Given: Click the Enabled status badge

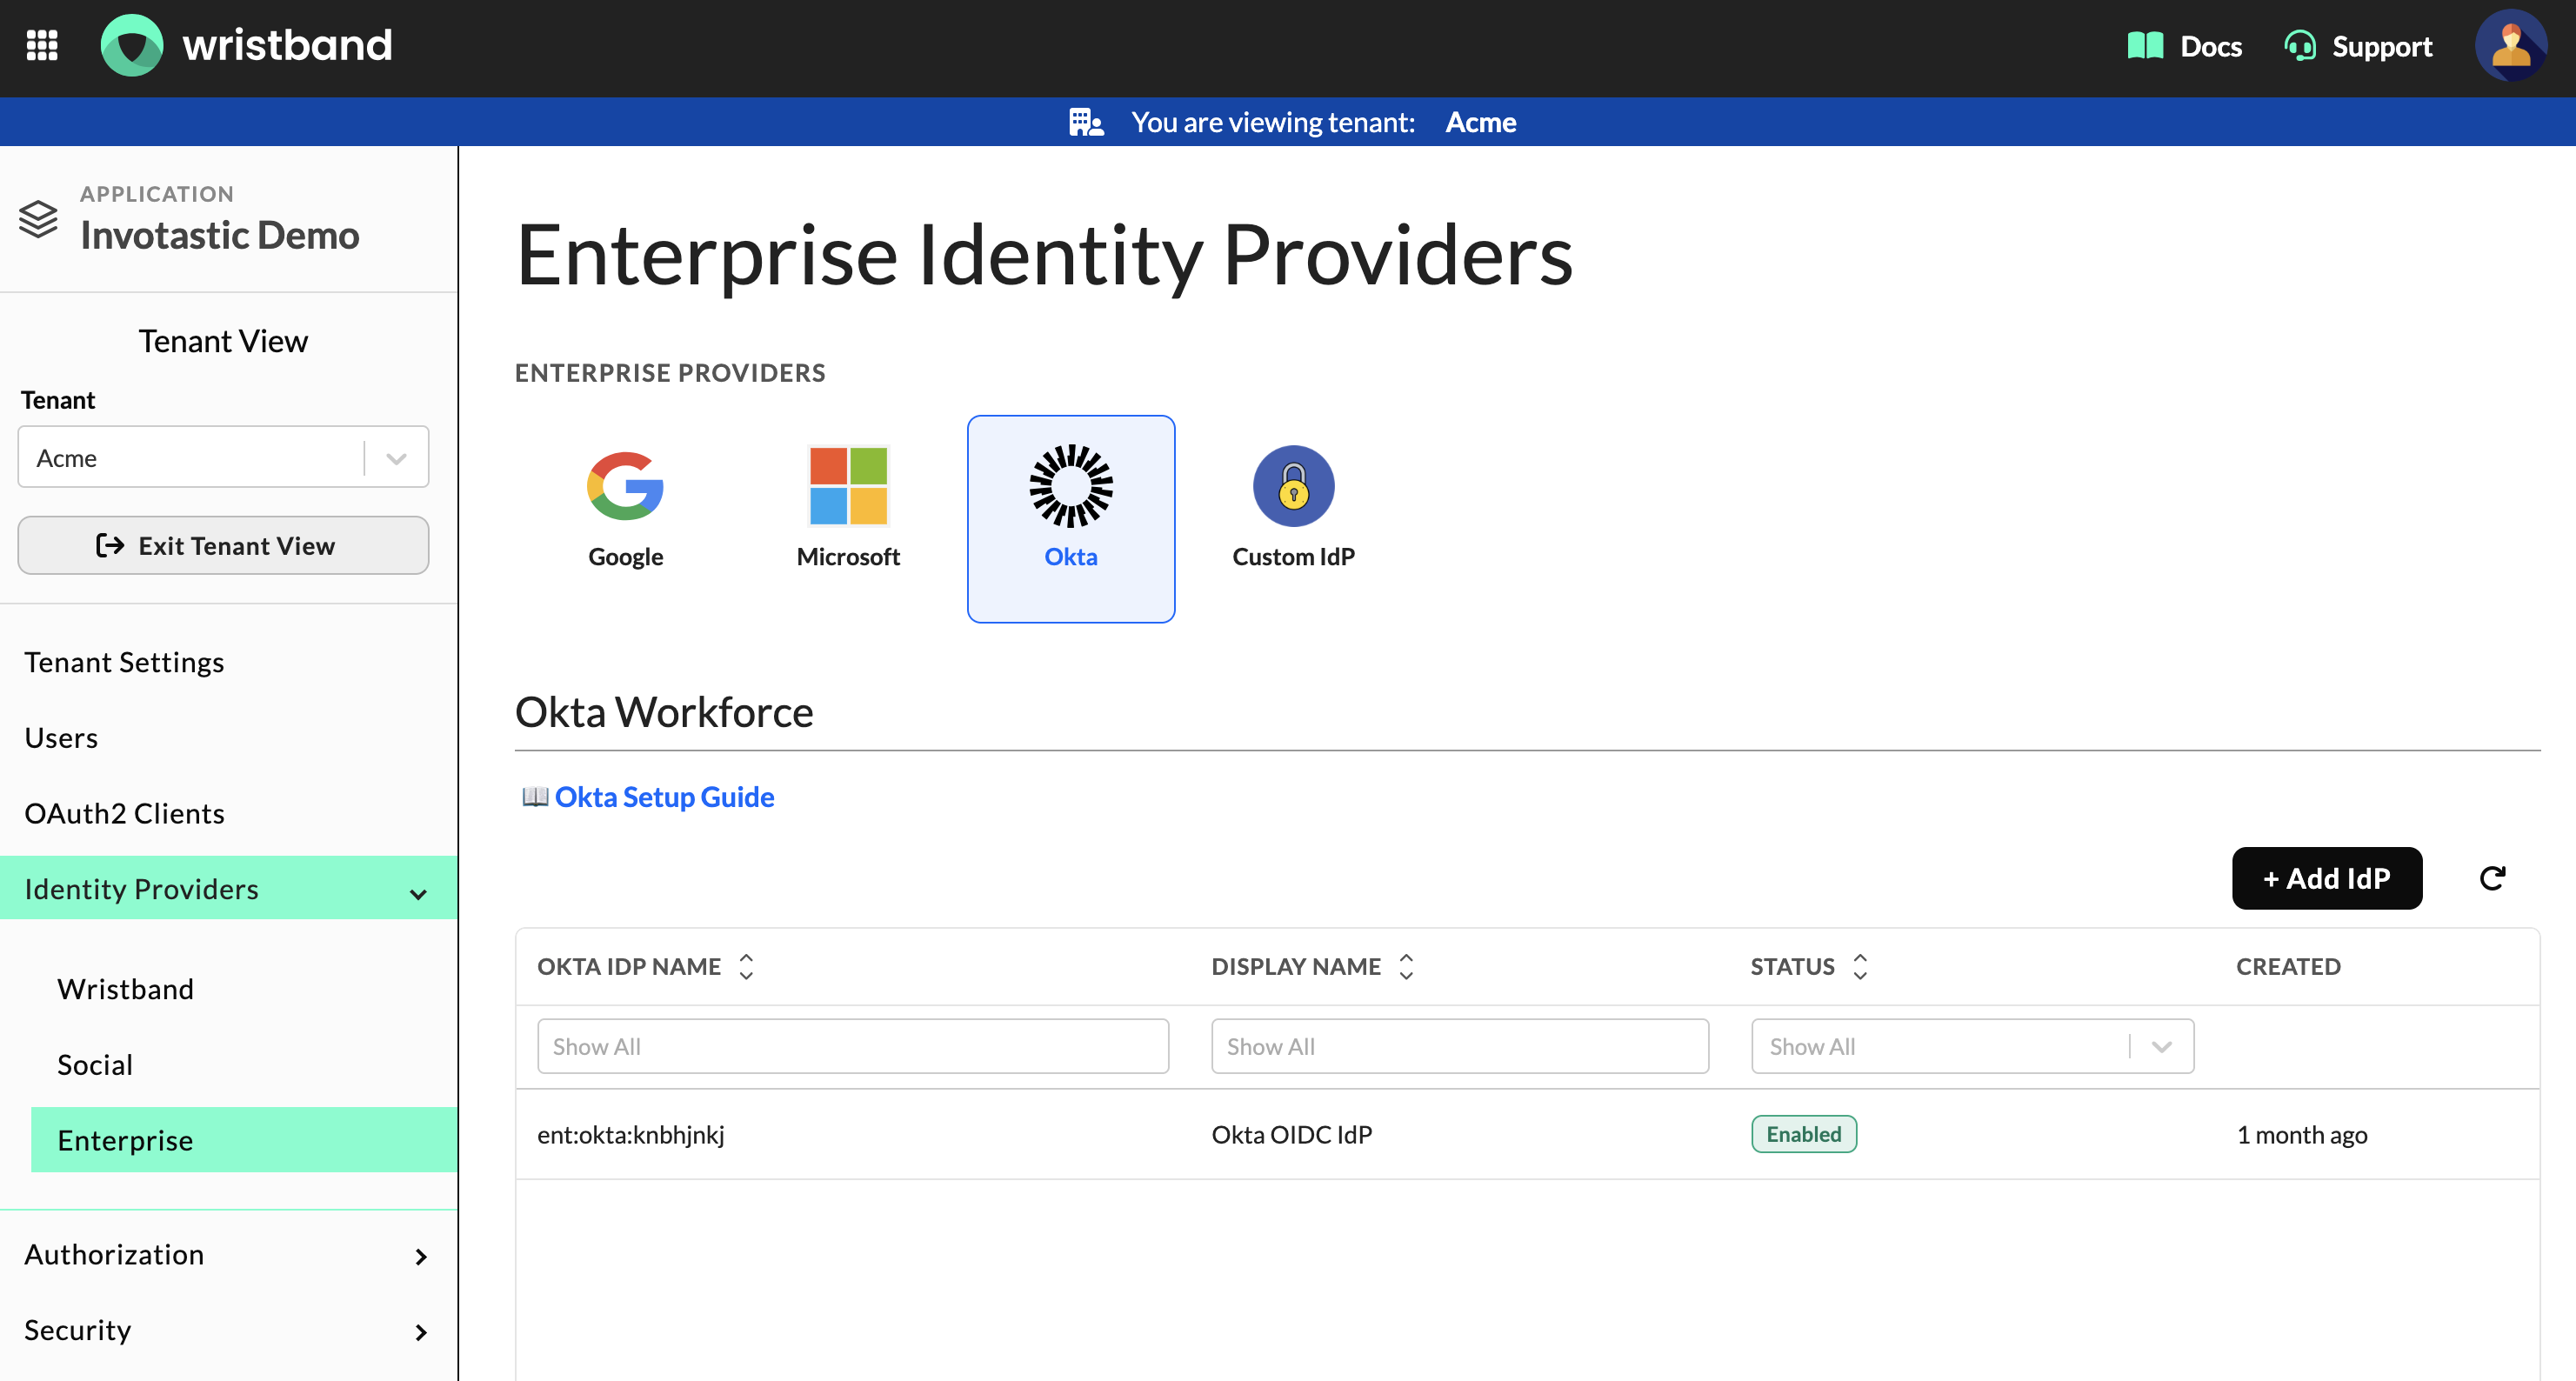Looking at the screenshot, I should (x=1803, y=1134).
